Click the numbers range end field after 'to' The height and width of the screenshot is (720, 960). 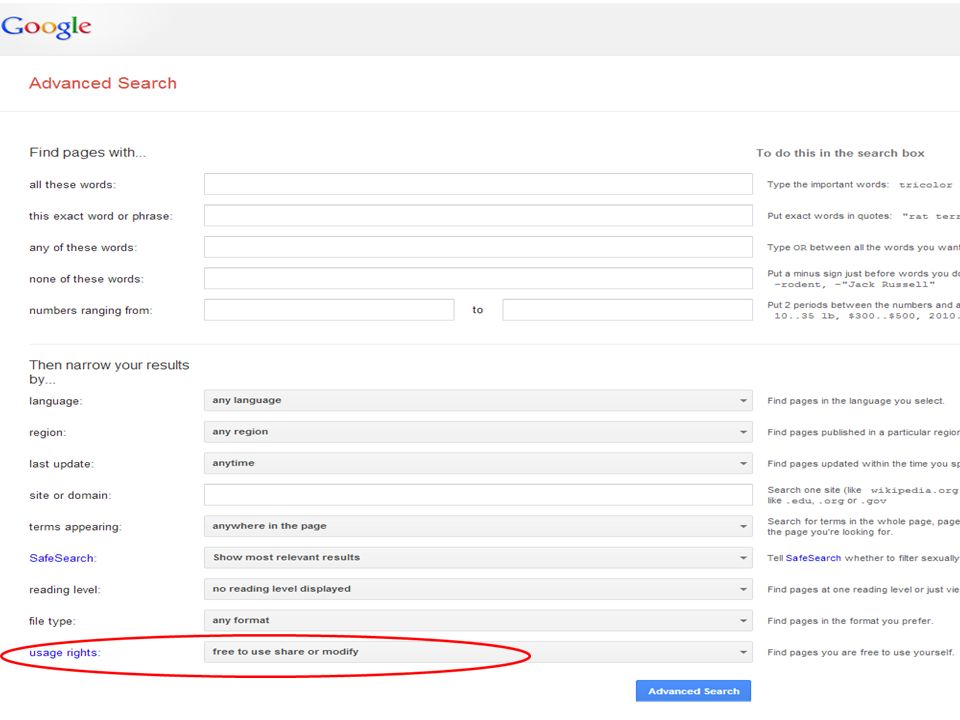(628, 310)
